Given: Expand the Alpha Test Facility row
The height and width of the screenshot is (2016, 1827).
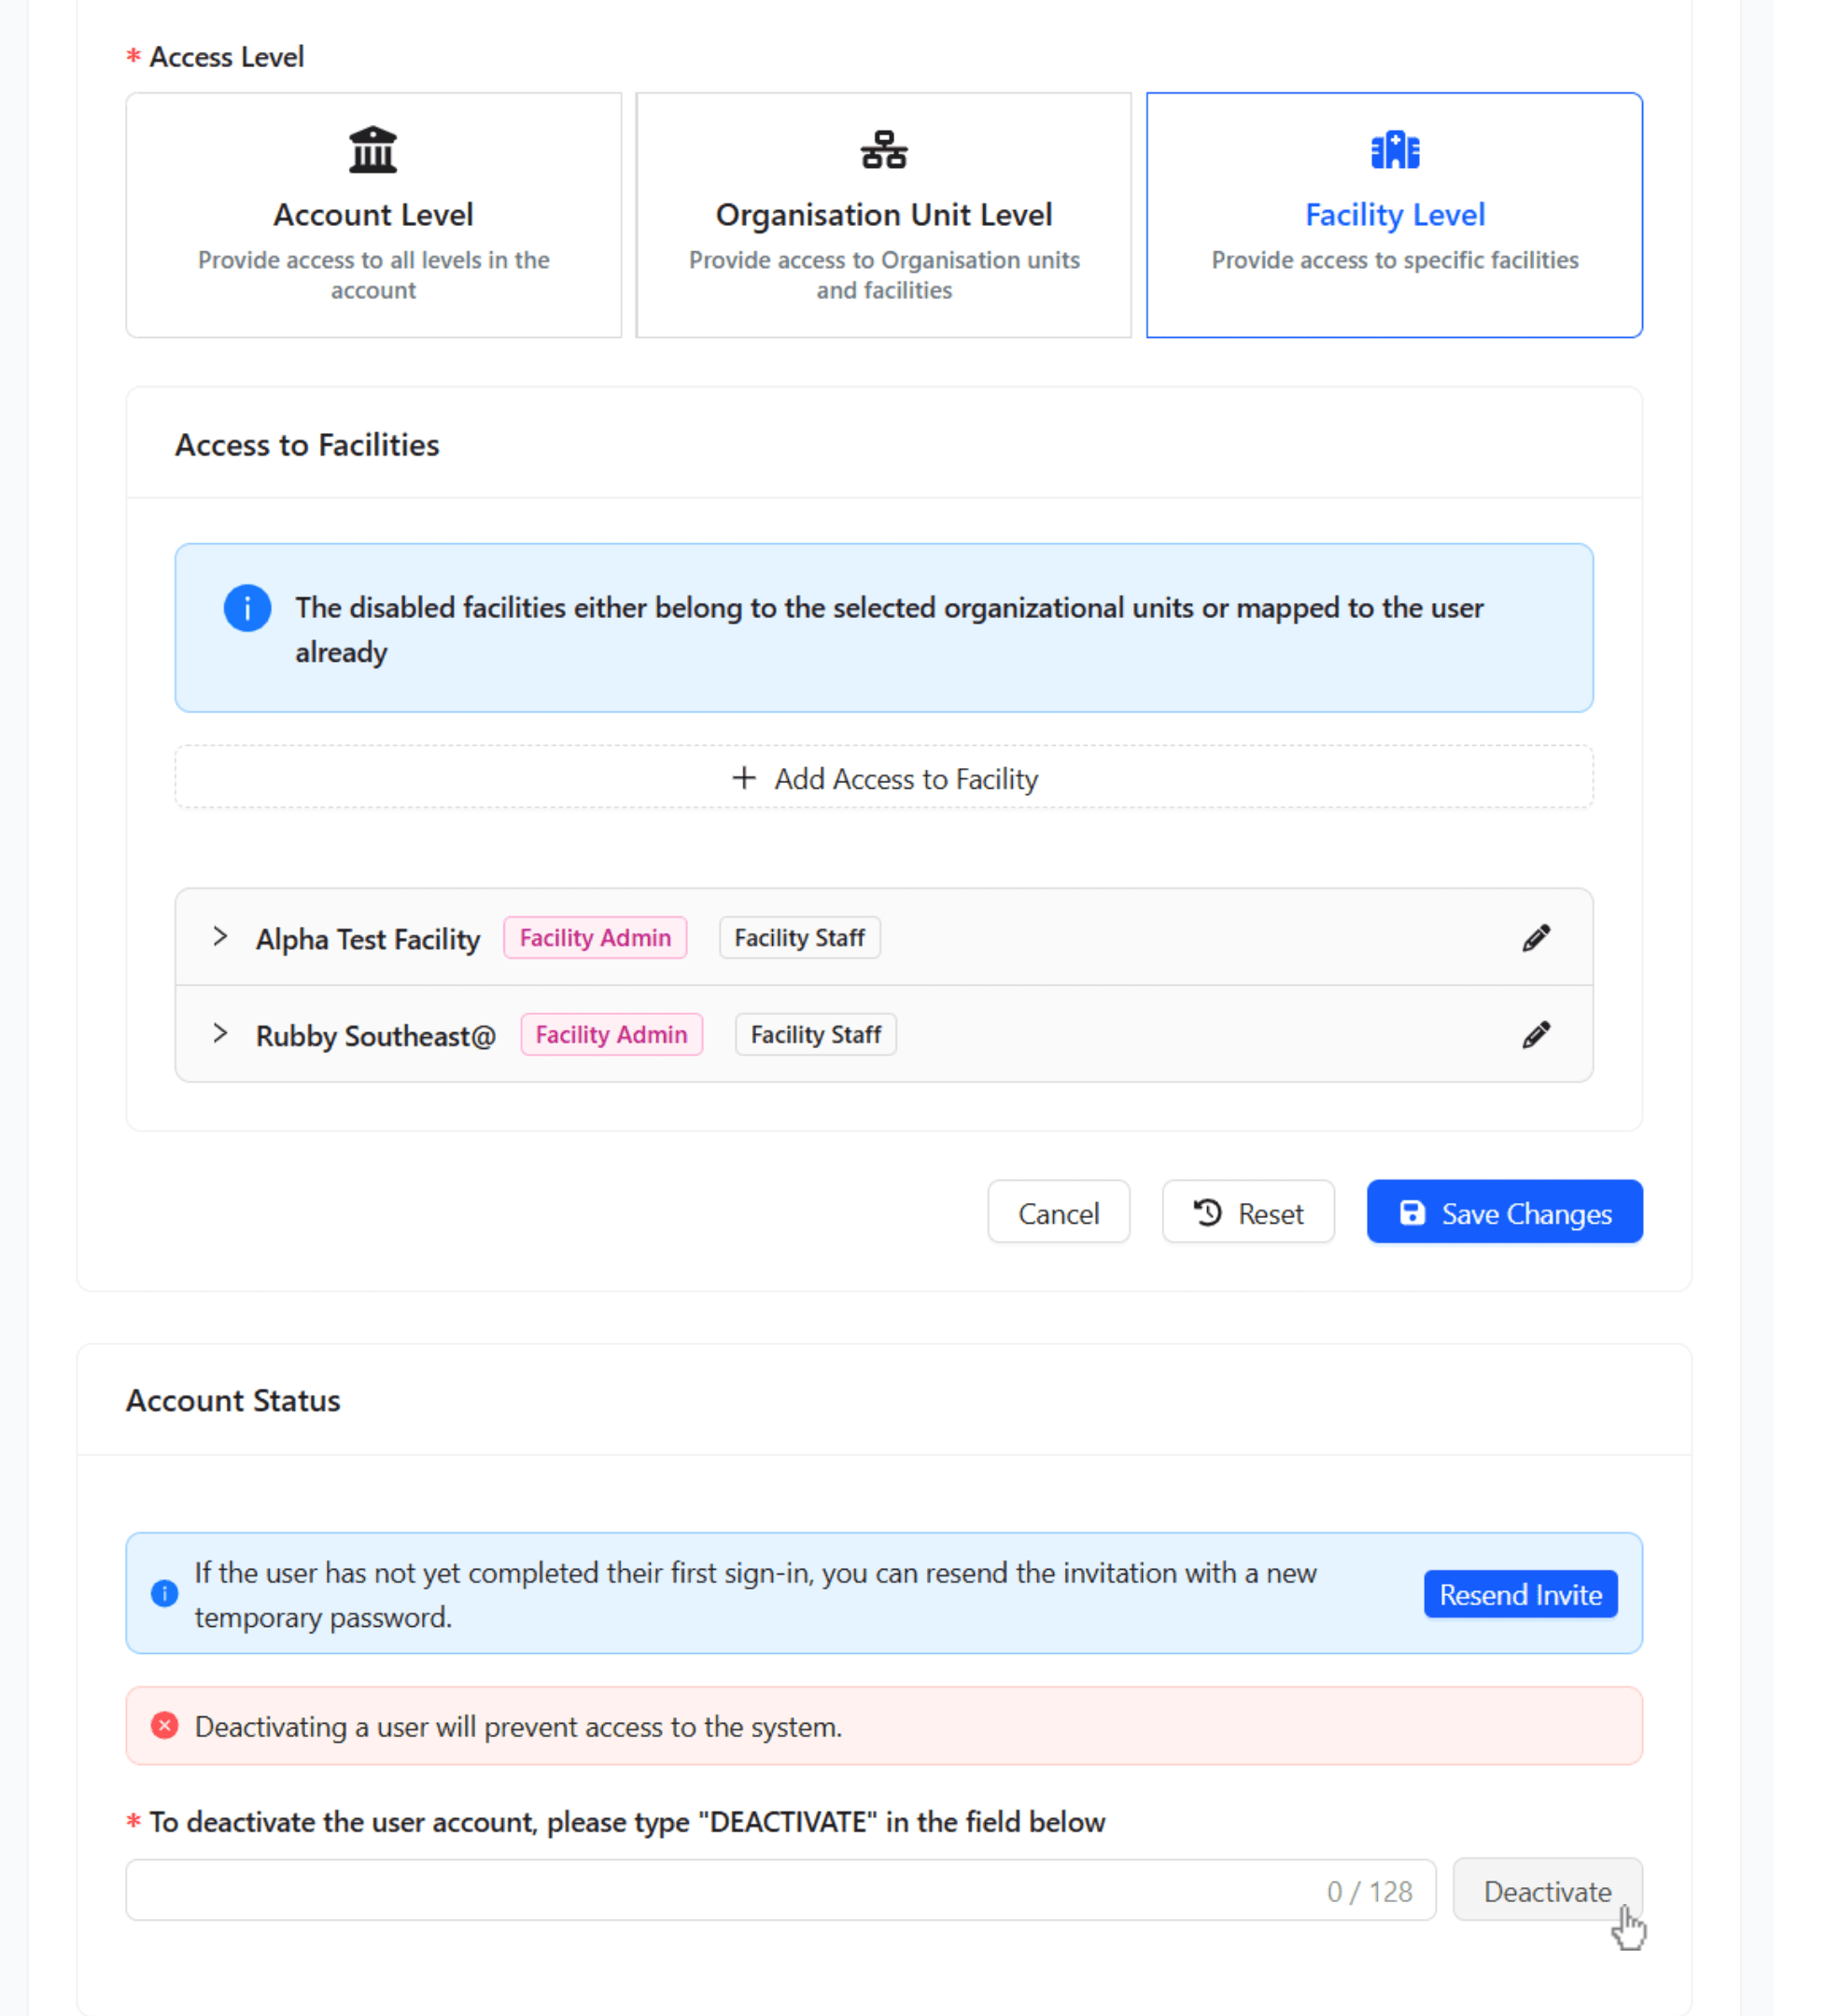Looking at the screenshot, I should [220, 937].
